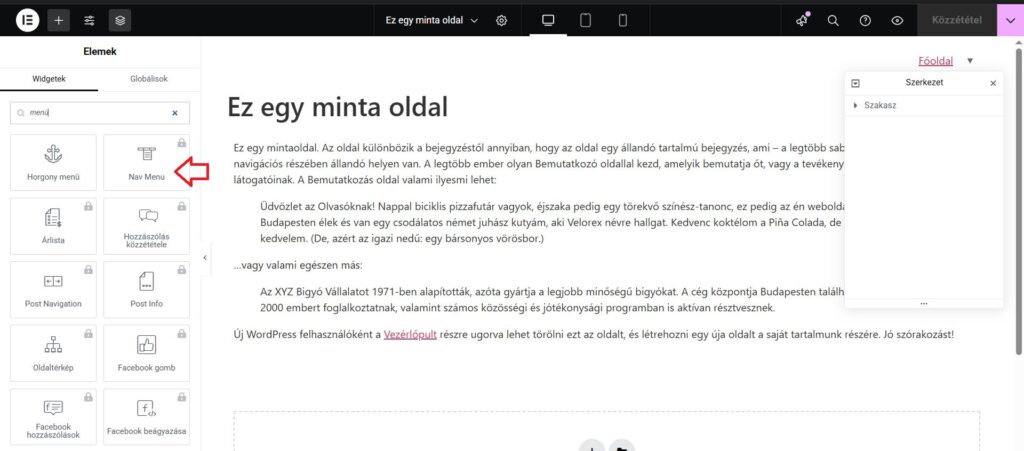1024x451 pixels.
Task: Click the Elemek panel title
Action: point(100,52)
